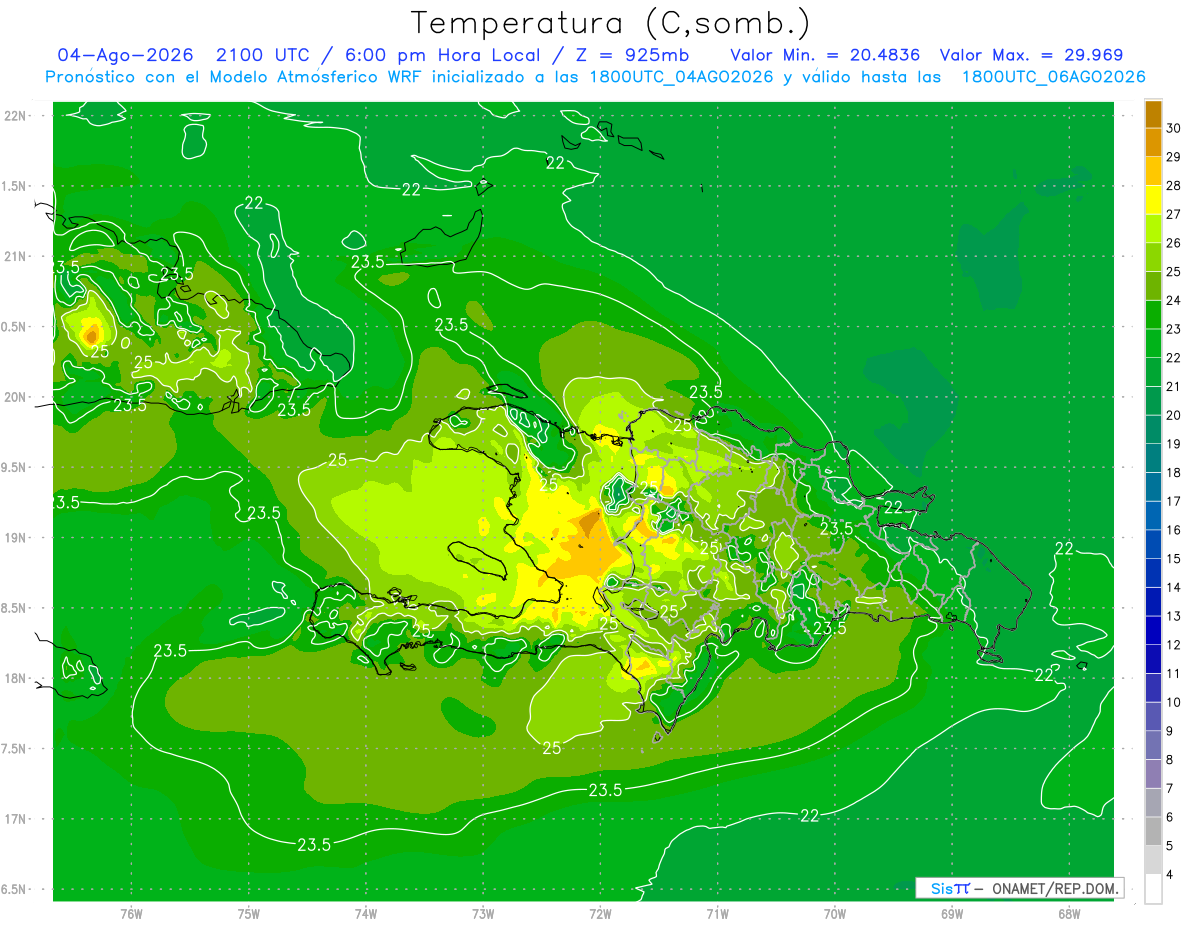Viewport: 1200px width, 927px height.
Task: Click the '19N' latitude axis label
Action: coord(16,538)
